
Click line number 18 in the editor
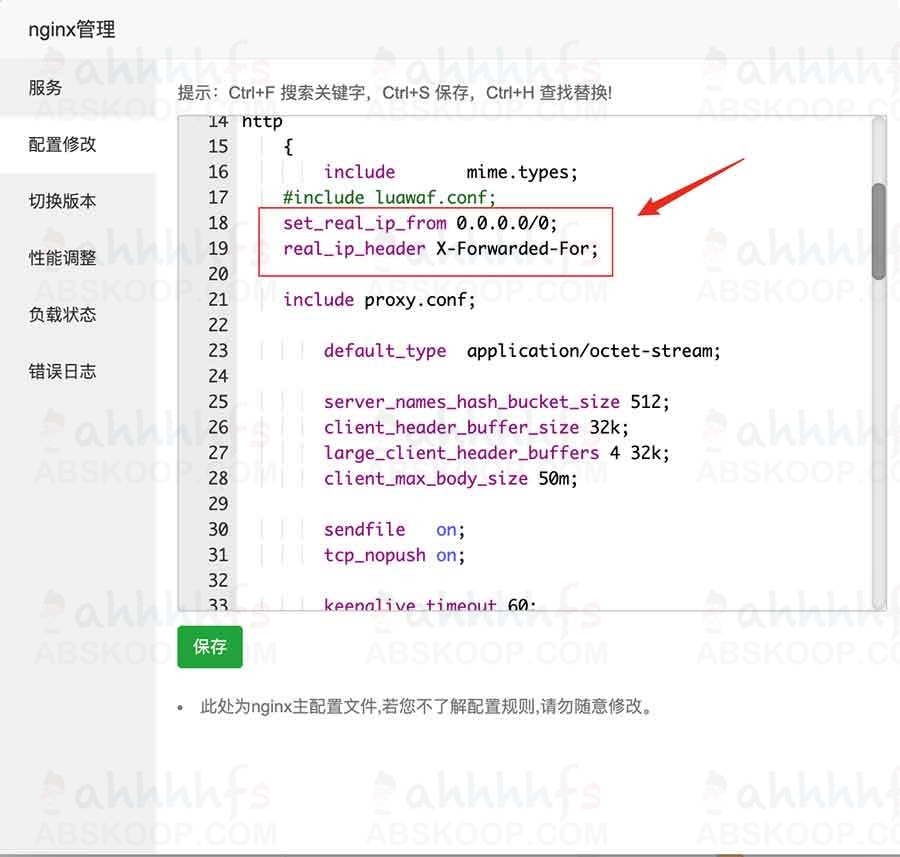(x=218, y=223)
